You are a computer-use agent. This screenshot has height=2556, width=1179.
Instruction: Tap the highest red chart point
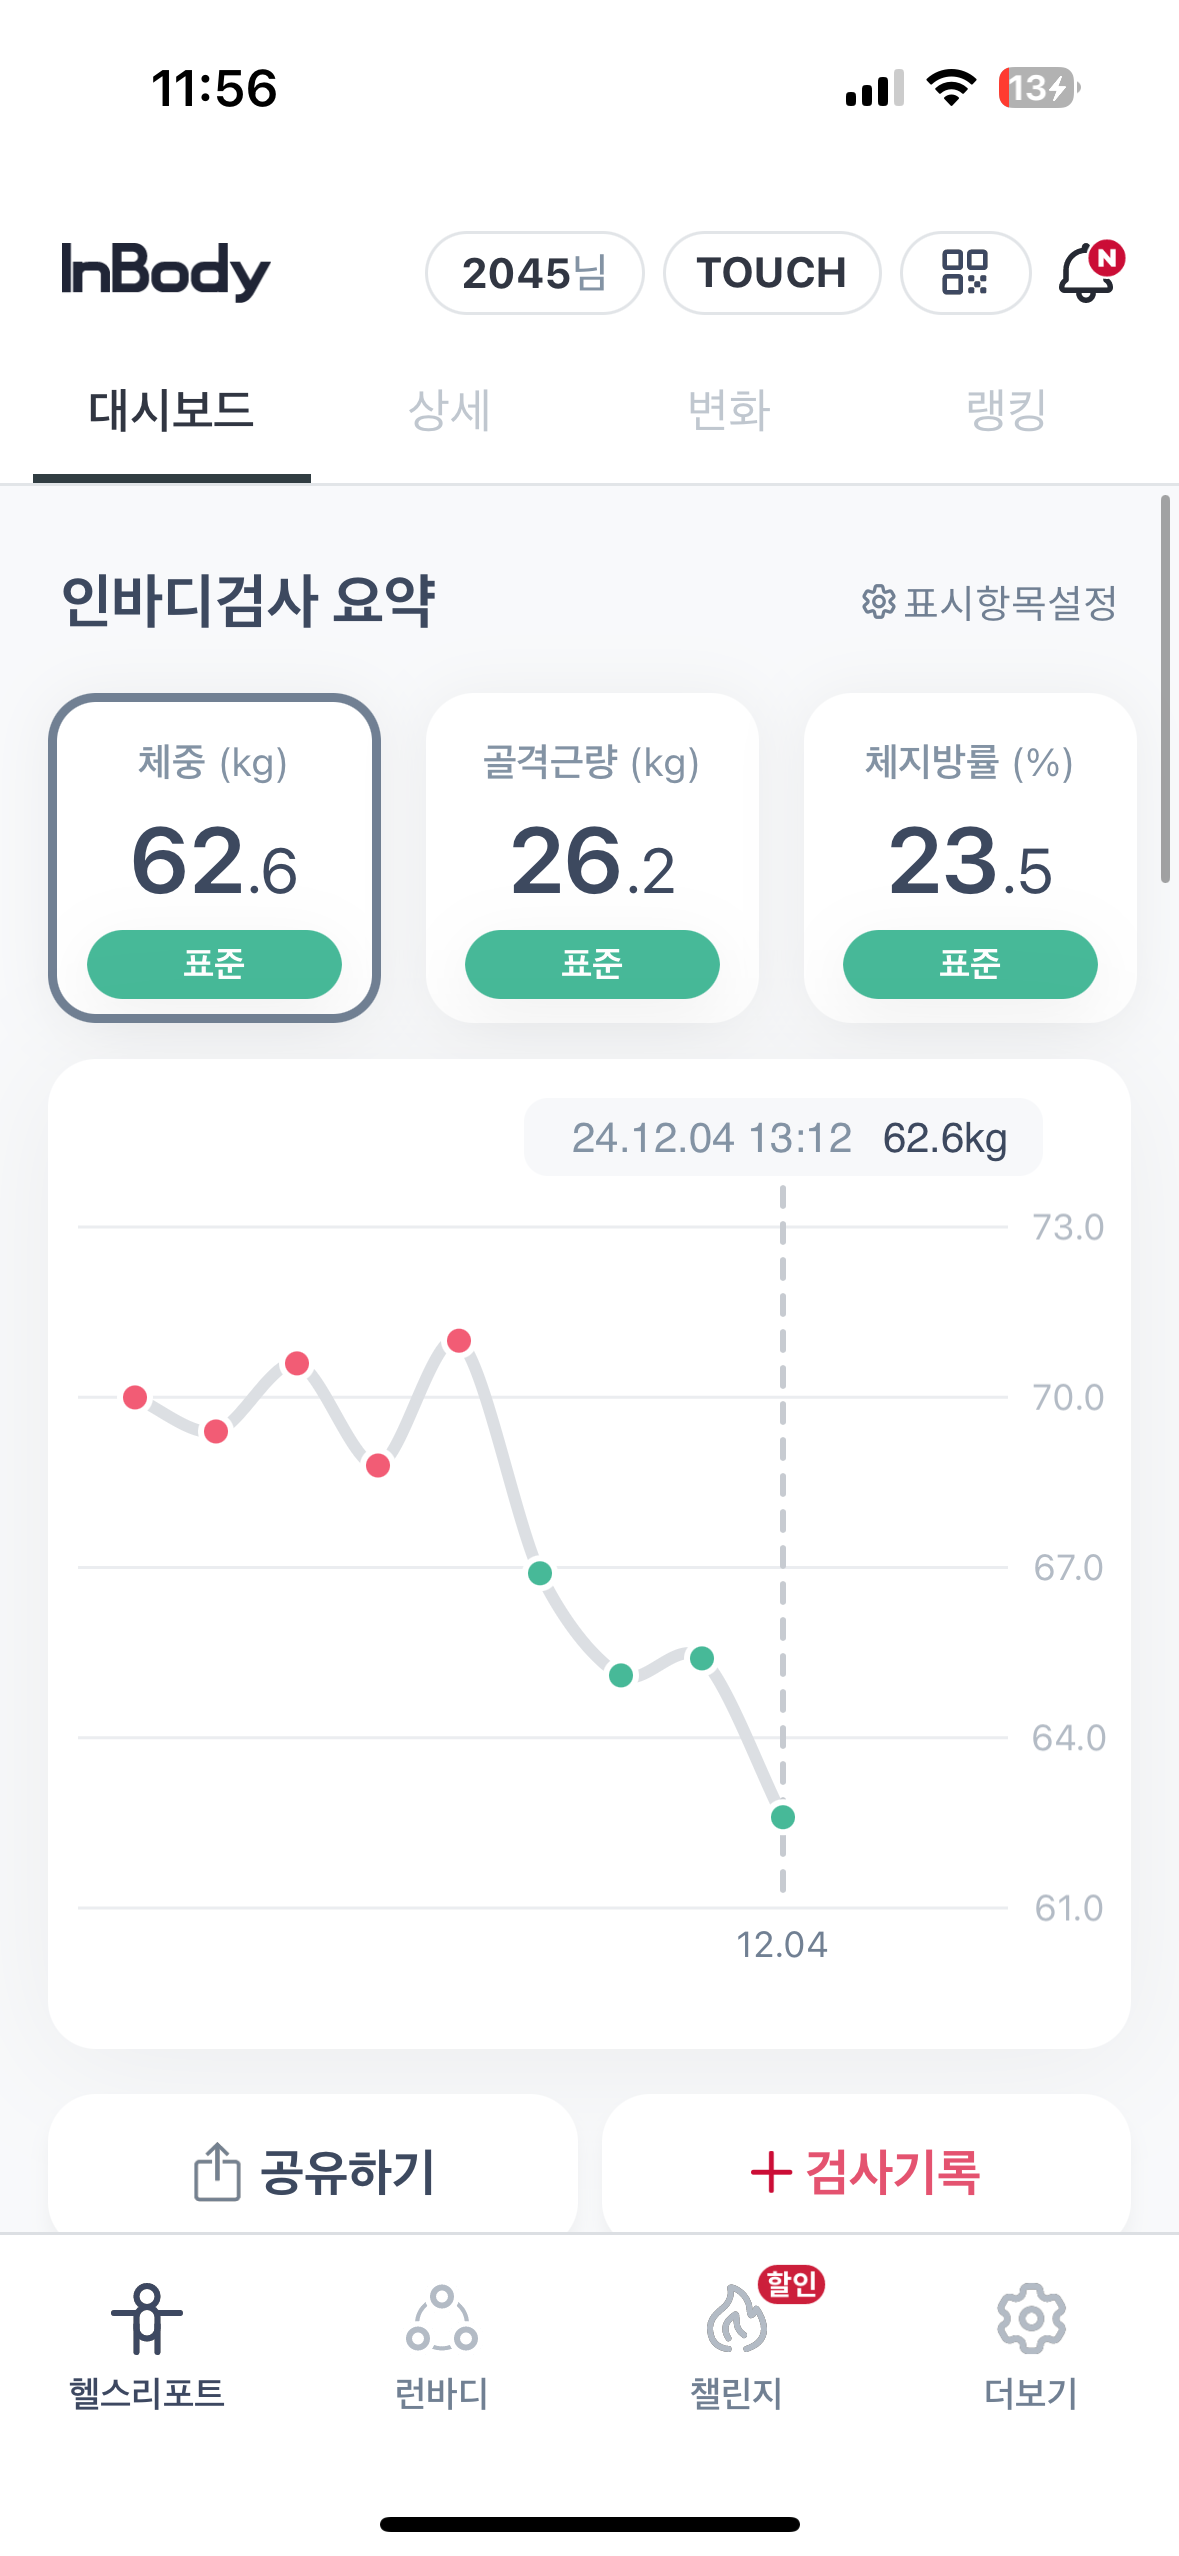click(x=459, y=1341)
